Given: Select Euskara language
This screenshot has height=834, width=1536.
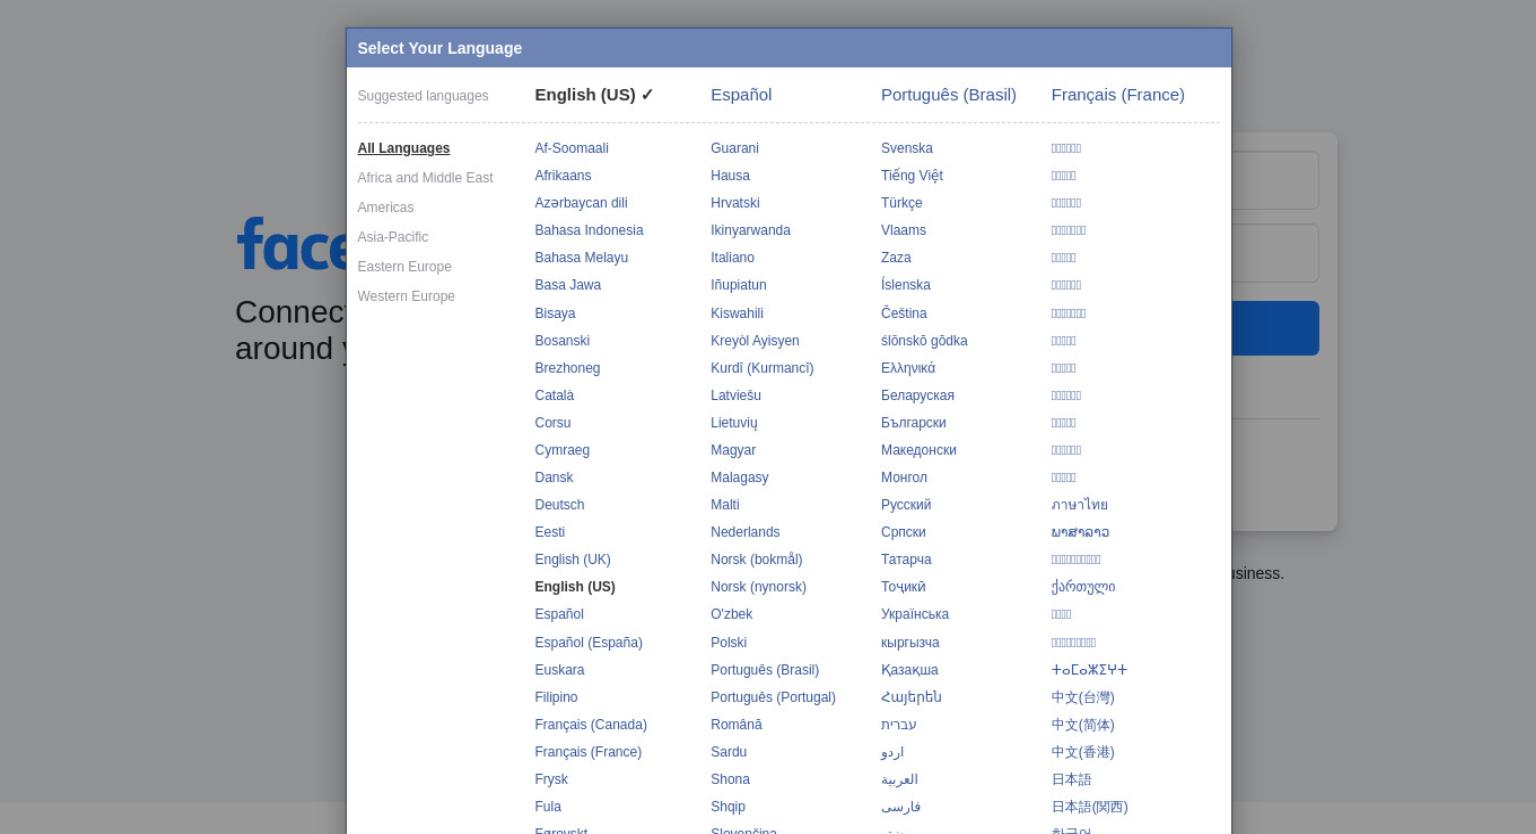Looking at the screenshot, I should 560,670.
